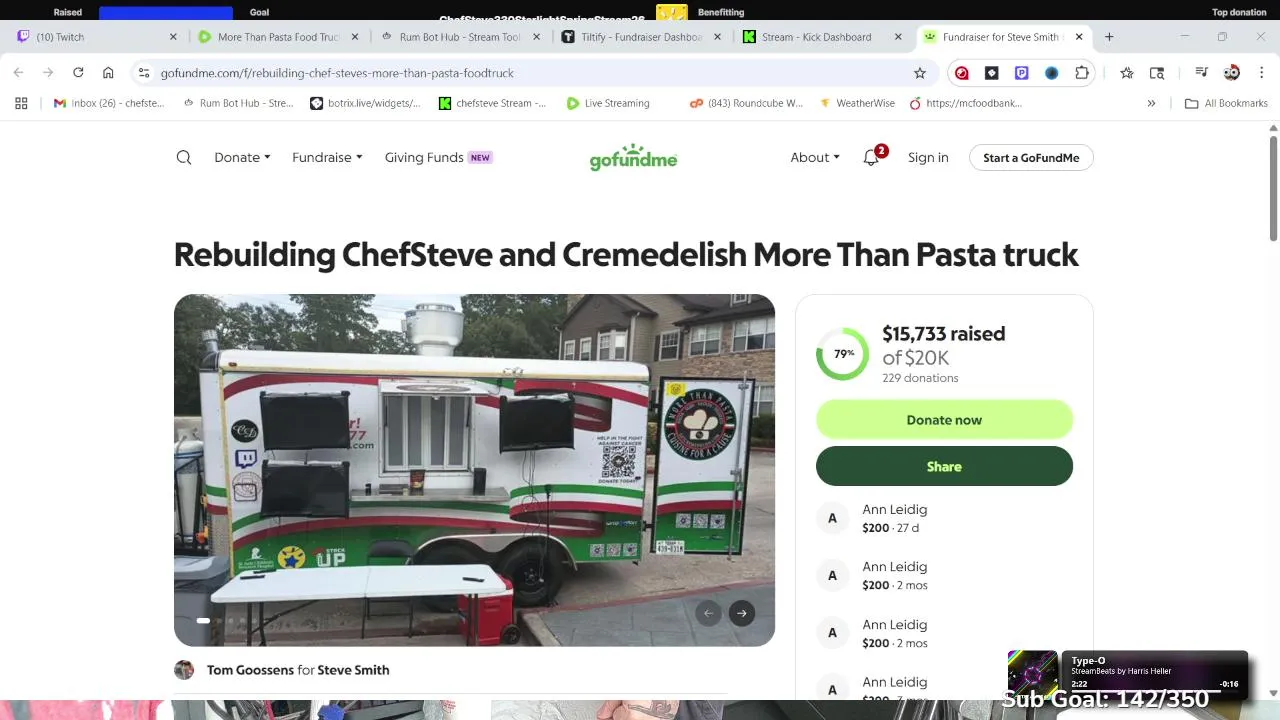Click the gofundme logo
Image resolution: width=1280 pixels, height=720 pixels.
pos(633,157)
